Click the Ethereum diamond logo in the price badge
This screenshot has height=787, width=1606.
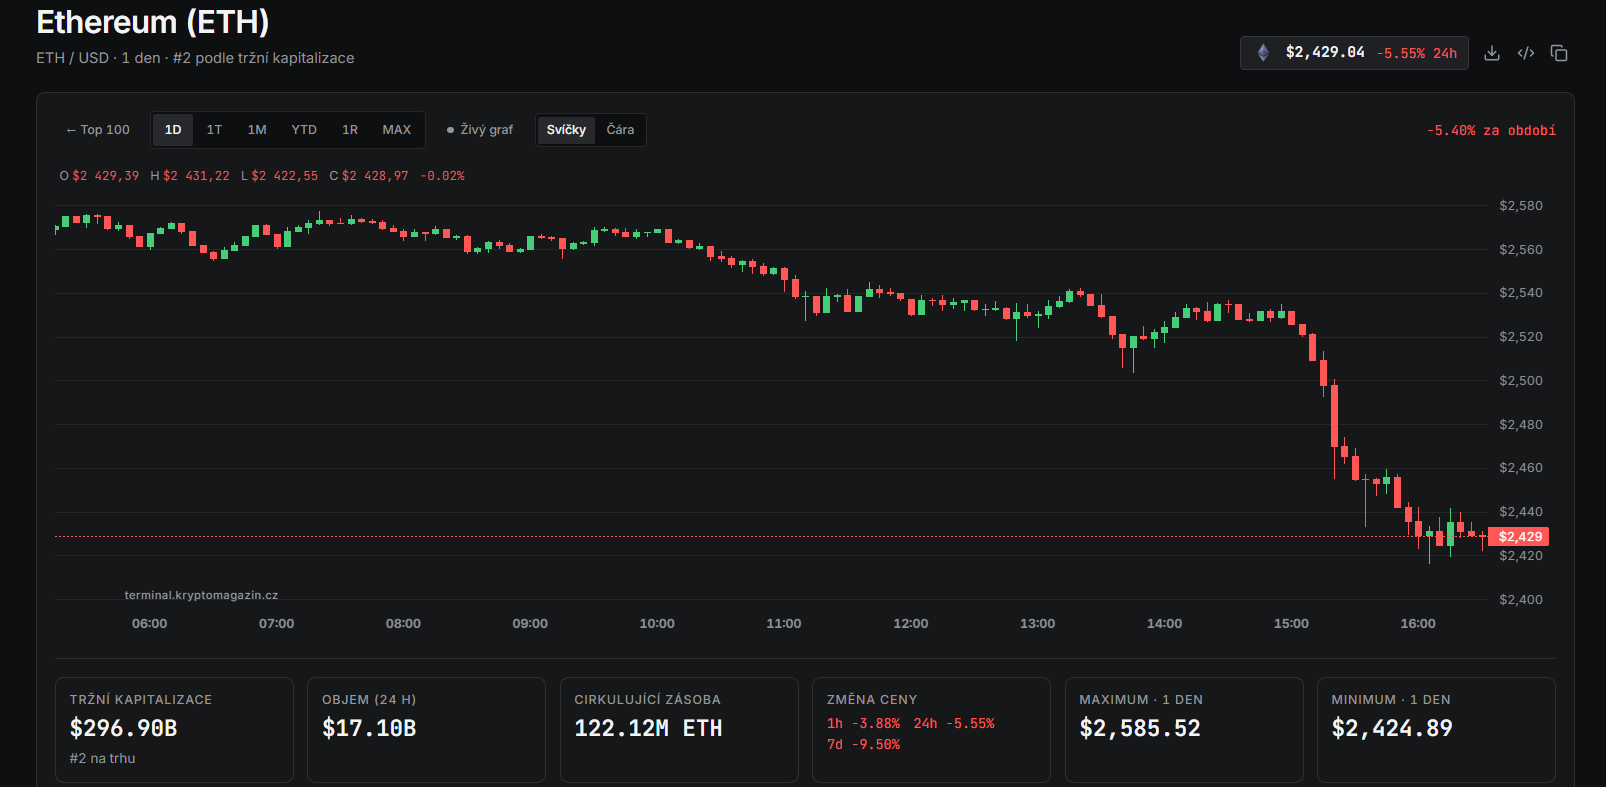[1263, 53]
